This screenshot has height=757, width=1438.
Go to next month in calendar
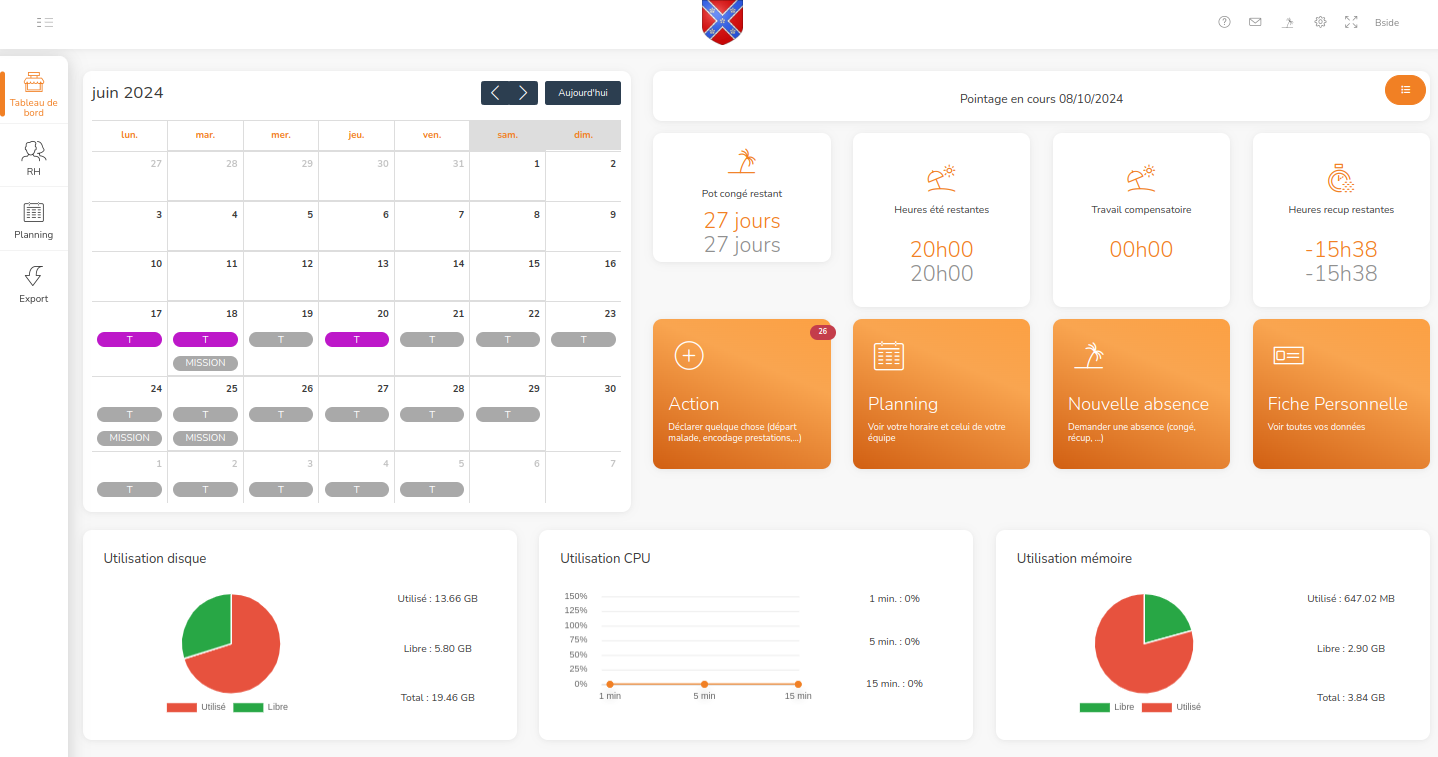tap(523, 93)
